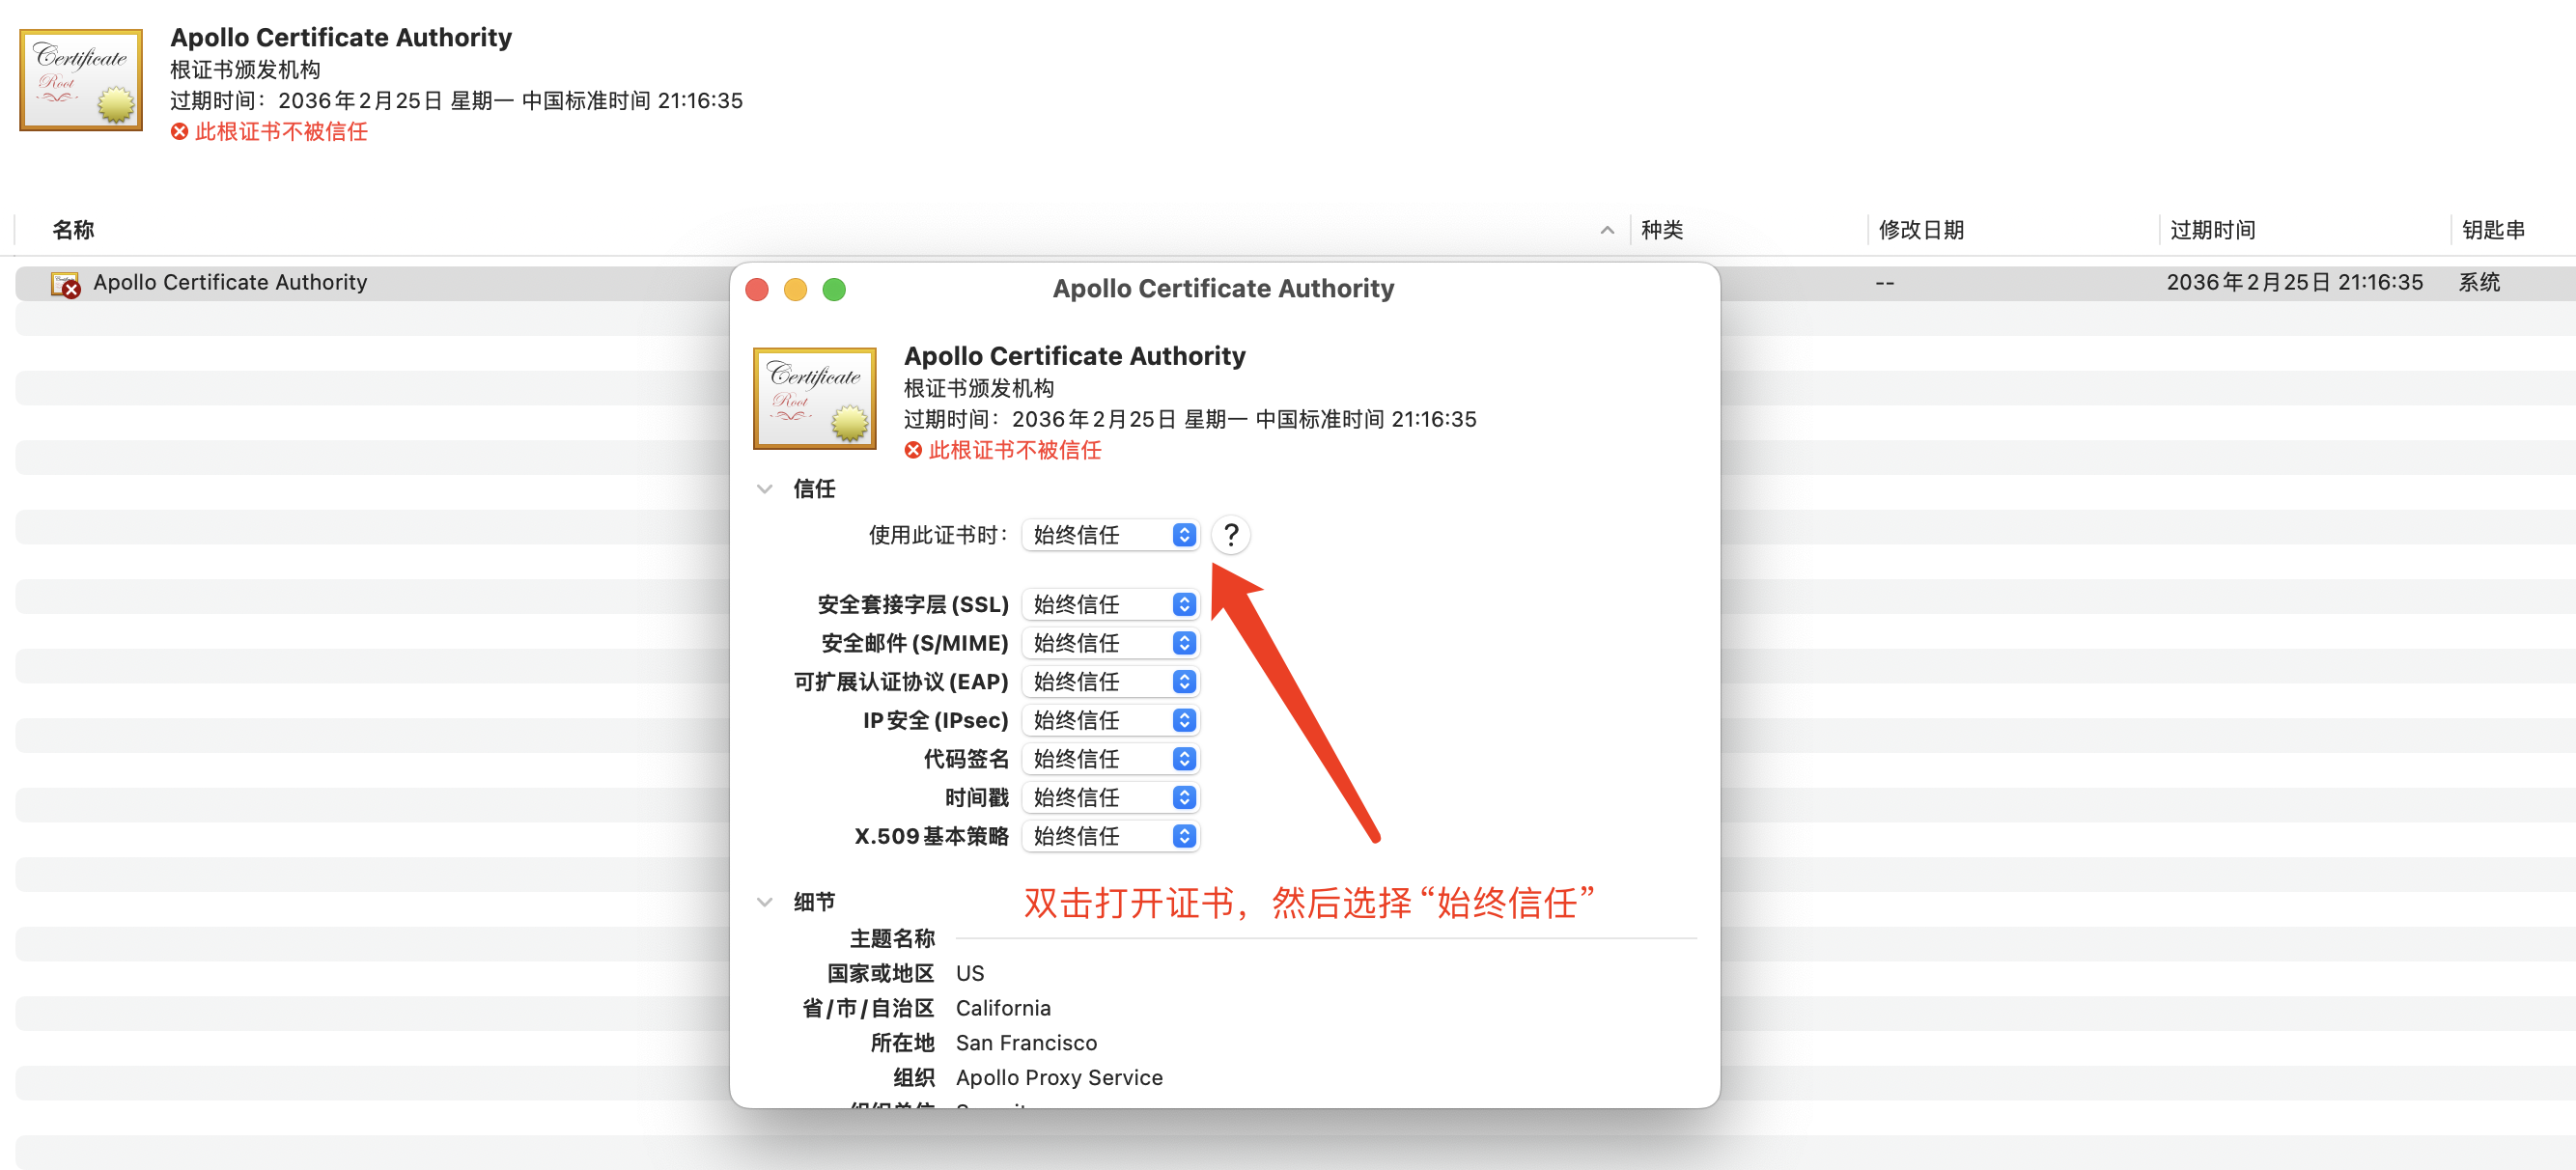Screen dimensions: 2576x1170
Task: Click the red error icon in dialog
Action: [x=912, y=451]
